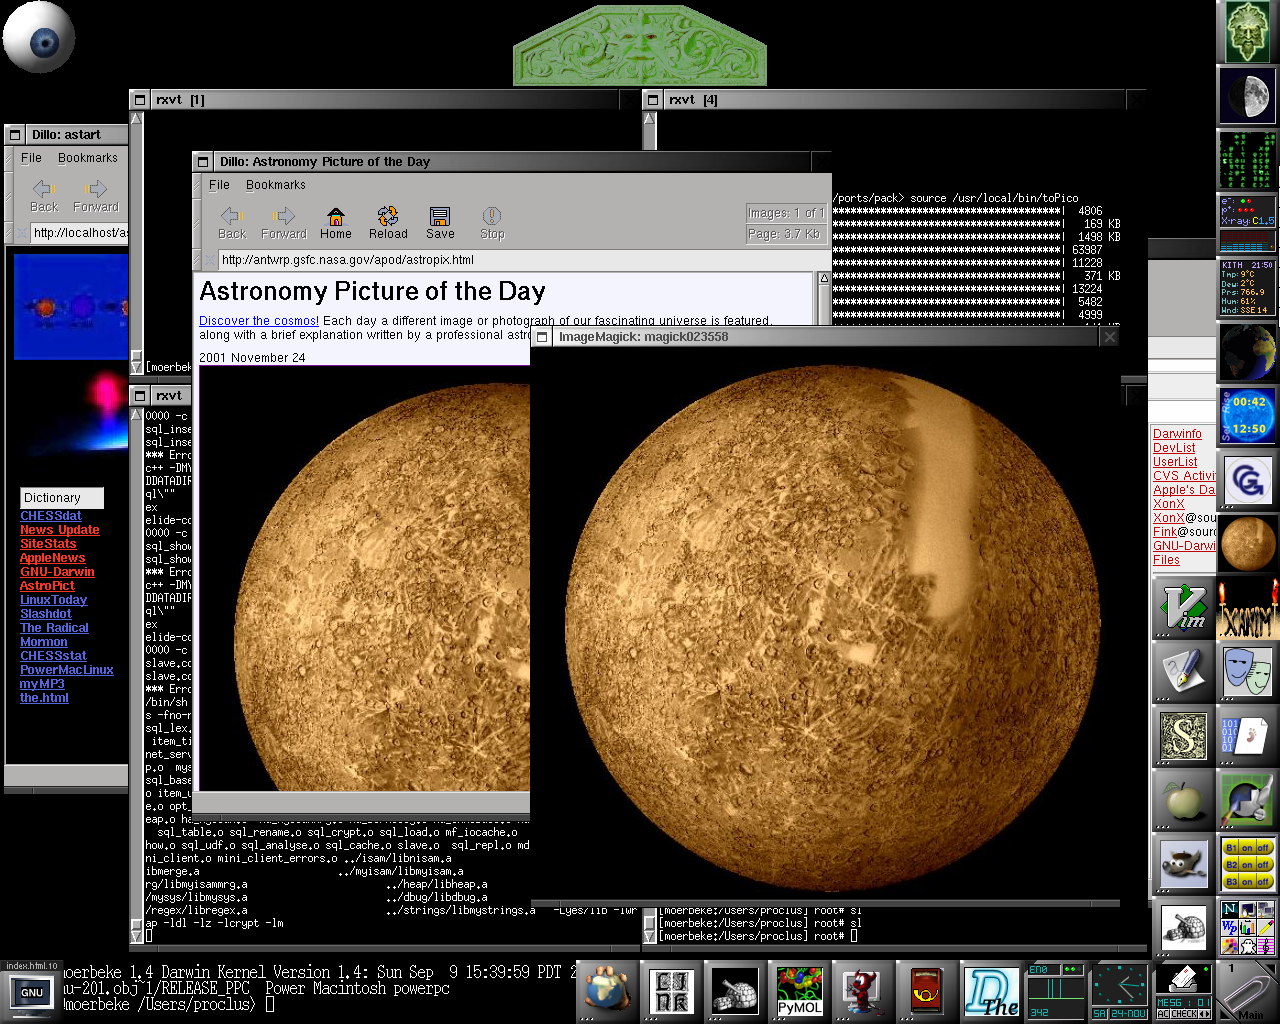
Task: Open the GNU-Darwin link in astart page
Action: 57,572
